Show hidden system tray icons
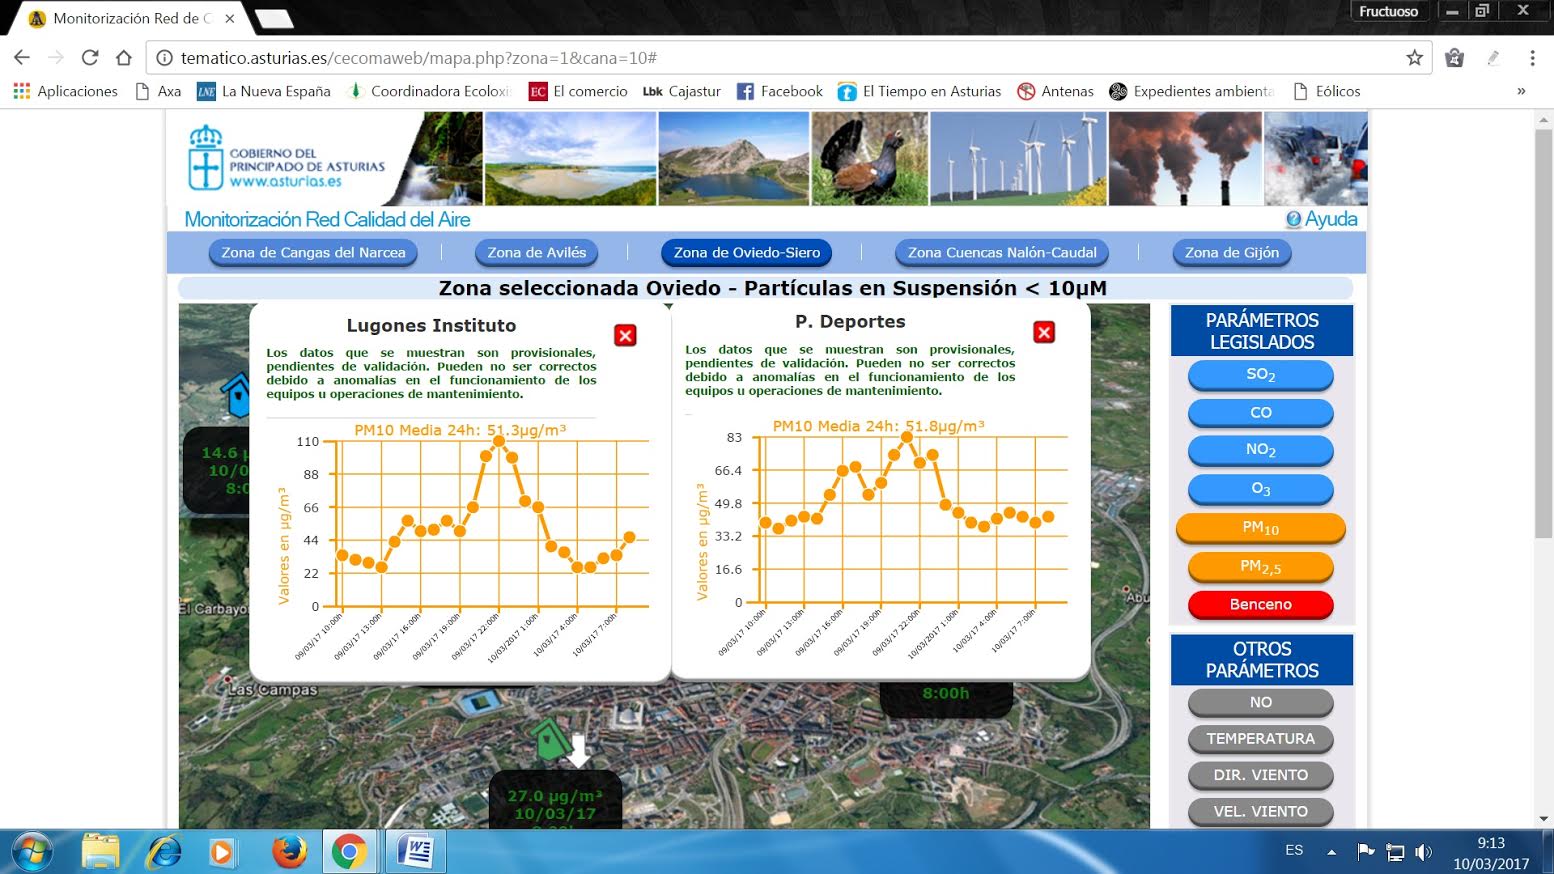Viewport: 1554px width, 874px height. tap(1331, 852)
